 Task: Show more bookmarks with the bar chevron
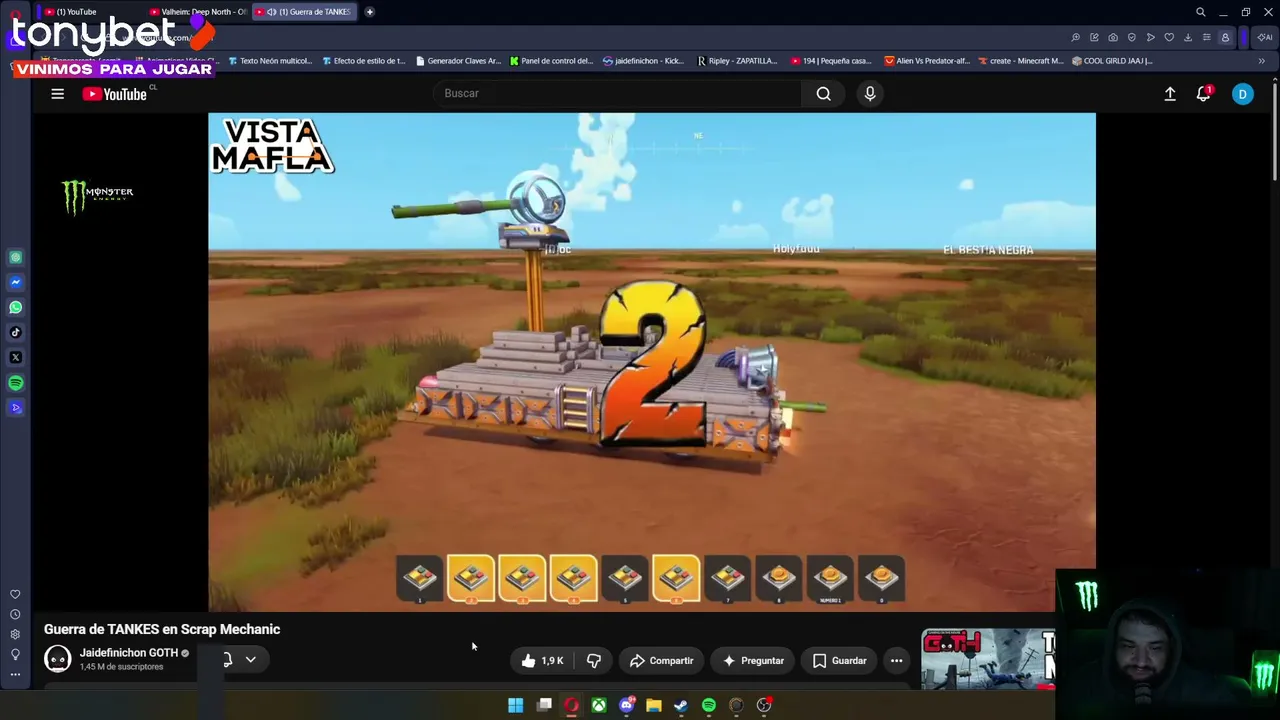(1261, 61)
